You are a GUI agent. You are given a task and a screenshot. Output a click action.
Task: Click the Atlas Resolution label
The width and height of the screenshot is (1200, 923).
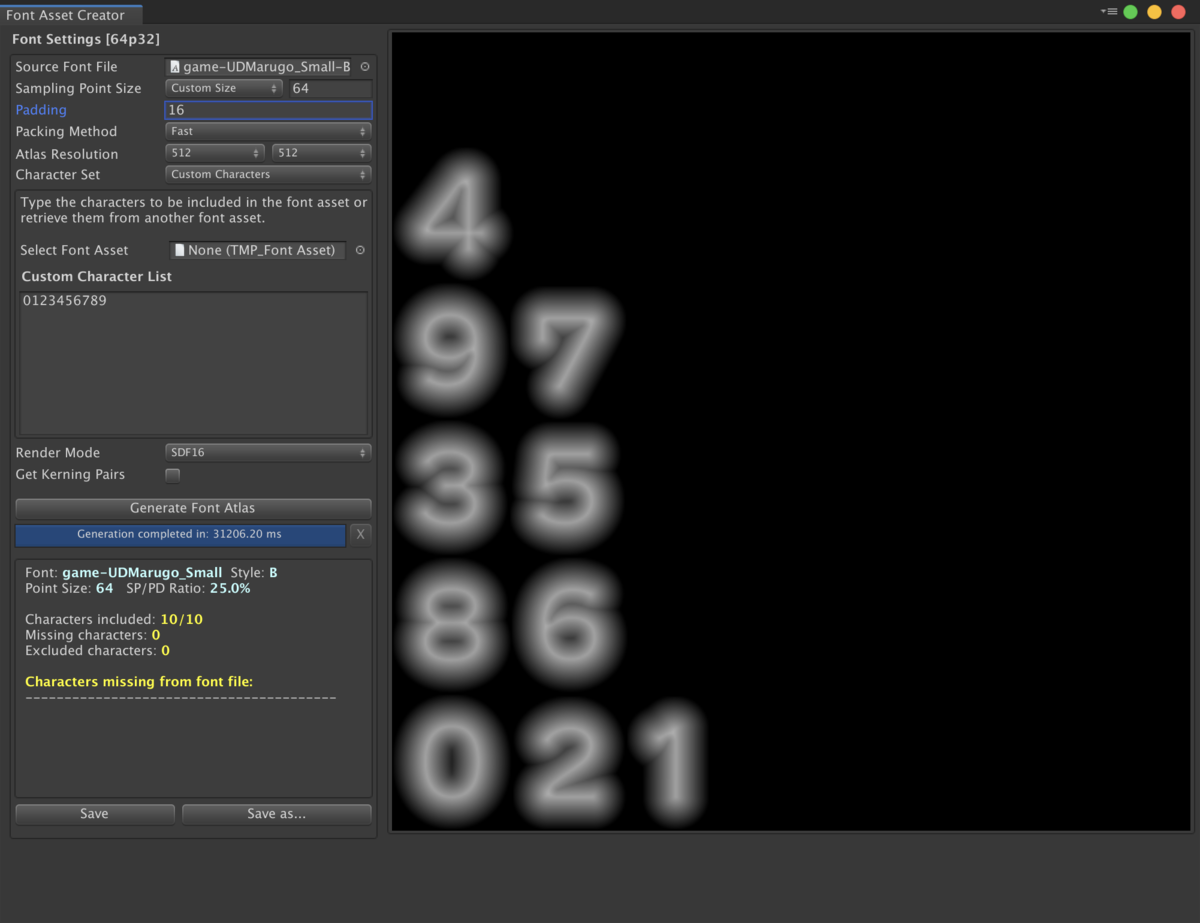67,154
